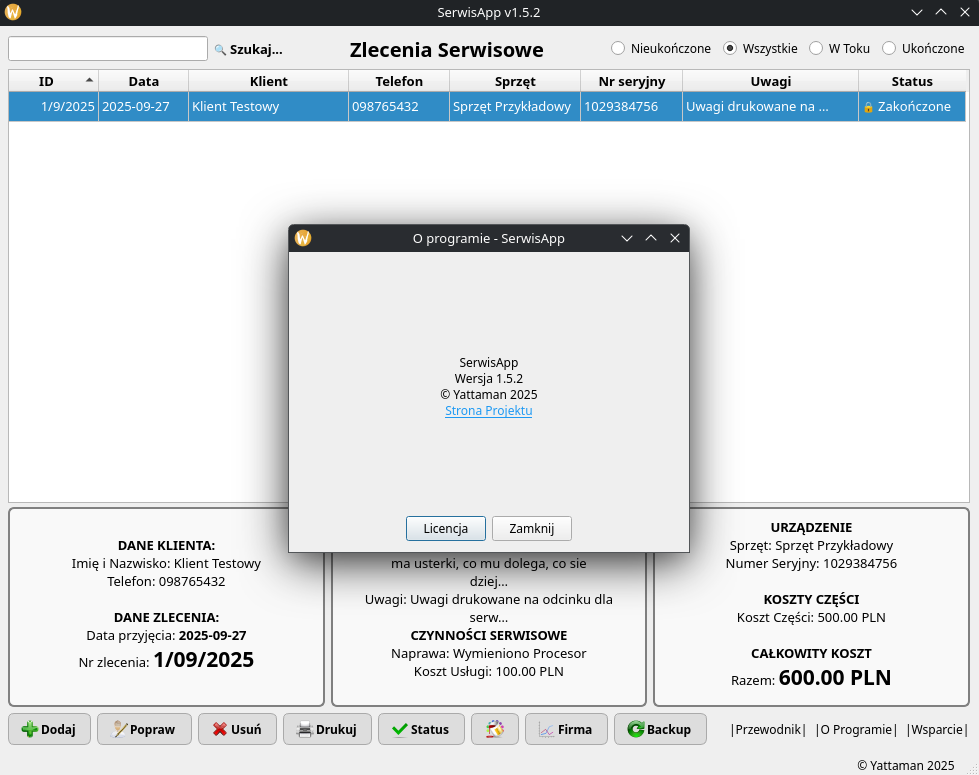This screenshot has width=979, height=775.
Task: Click the Dodaj button with plus icon
Action: pos(49,729)
